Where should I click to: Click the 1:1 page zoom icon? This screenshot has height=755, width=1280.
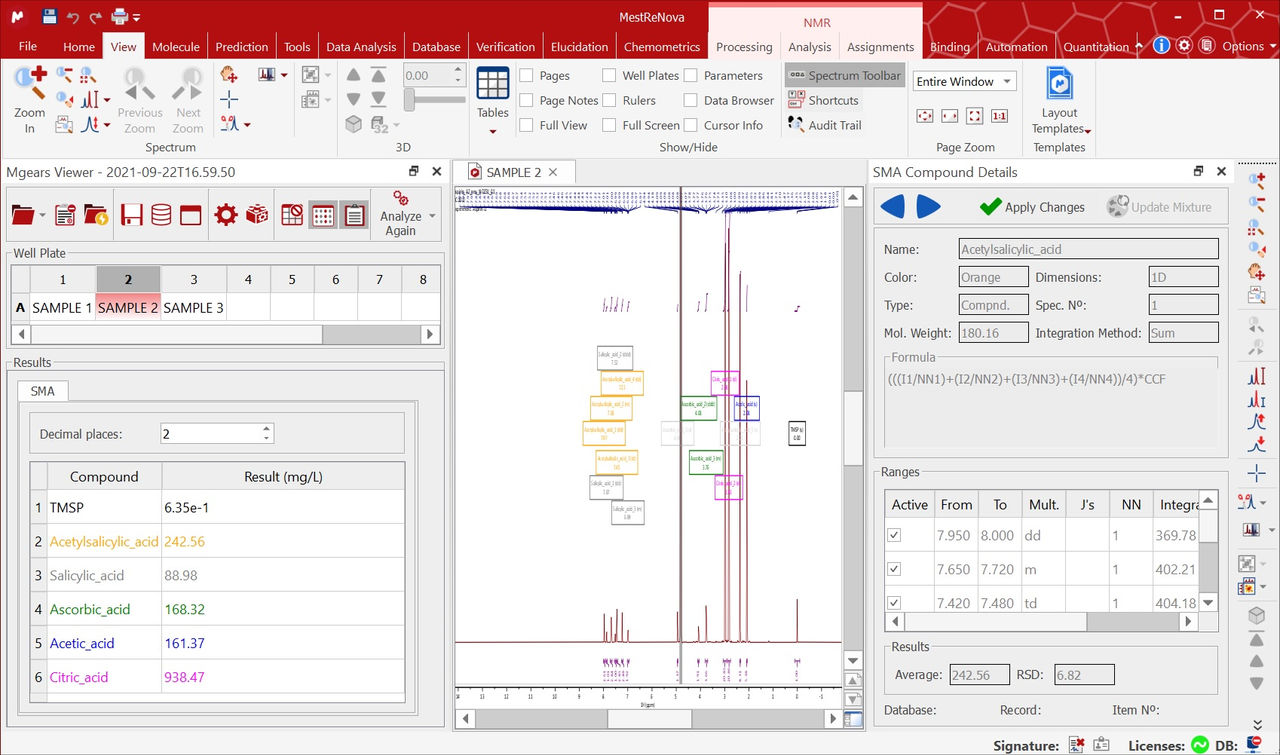(x=999, y=116)
